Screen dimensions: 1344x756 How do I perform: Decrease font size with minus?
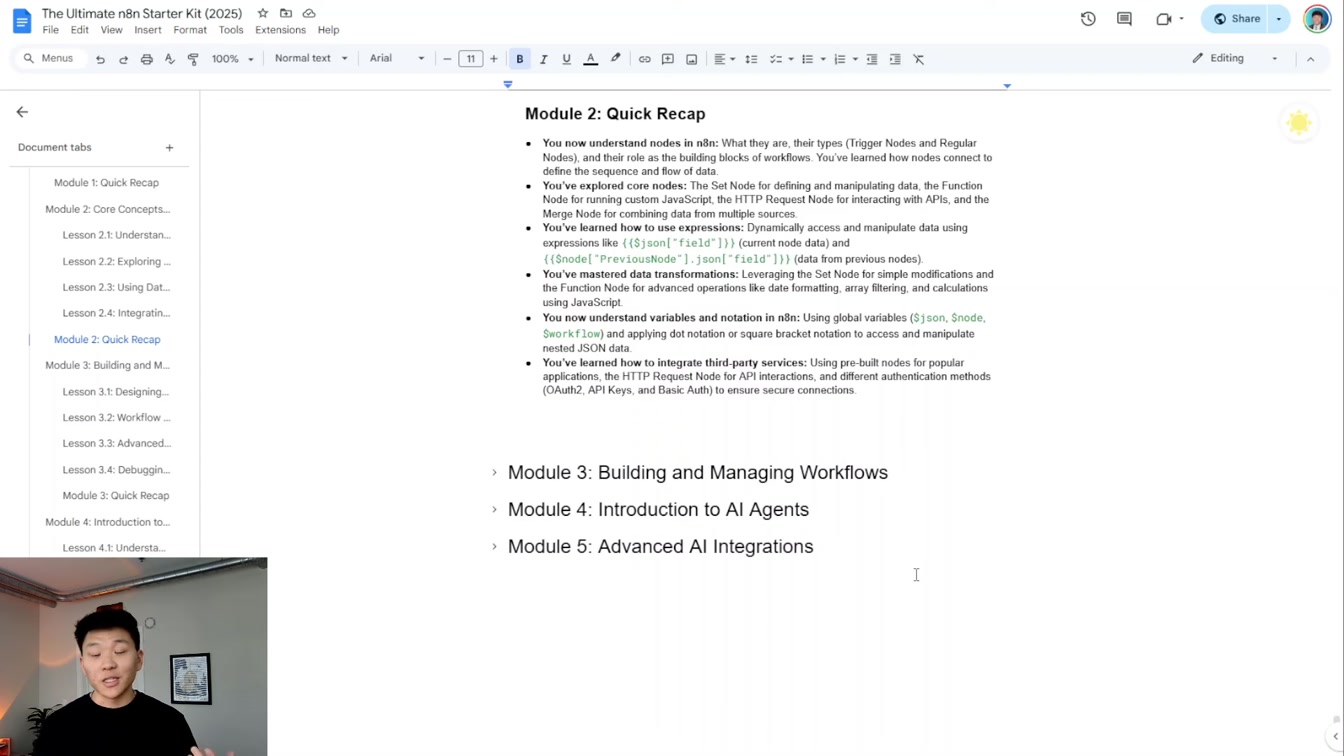(447, 59)
